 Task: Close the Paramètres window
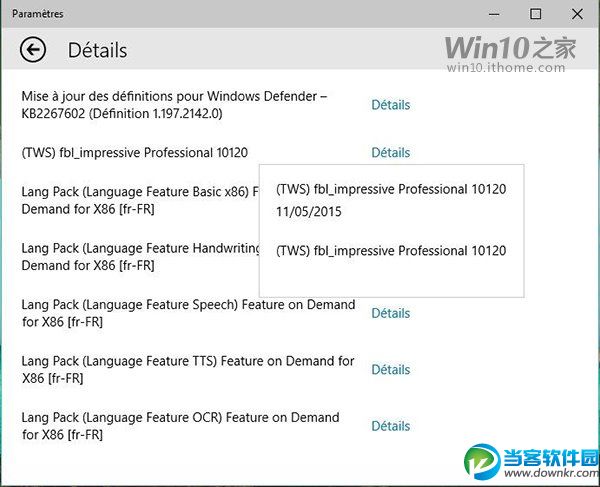tap(577, 14)
